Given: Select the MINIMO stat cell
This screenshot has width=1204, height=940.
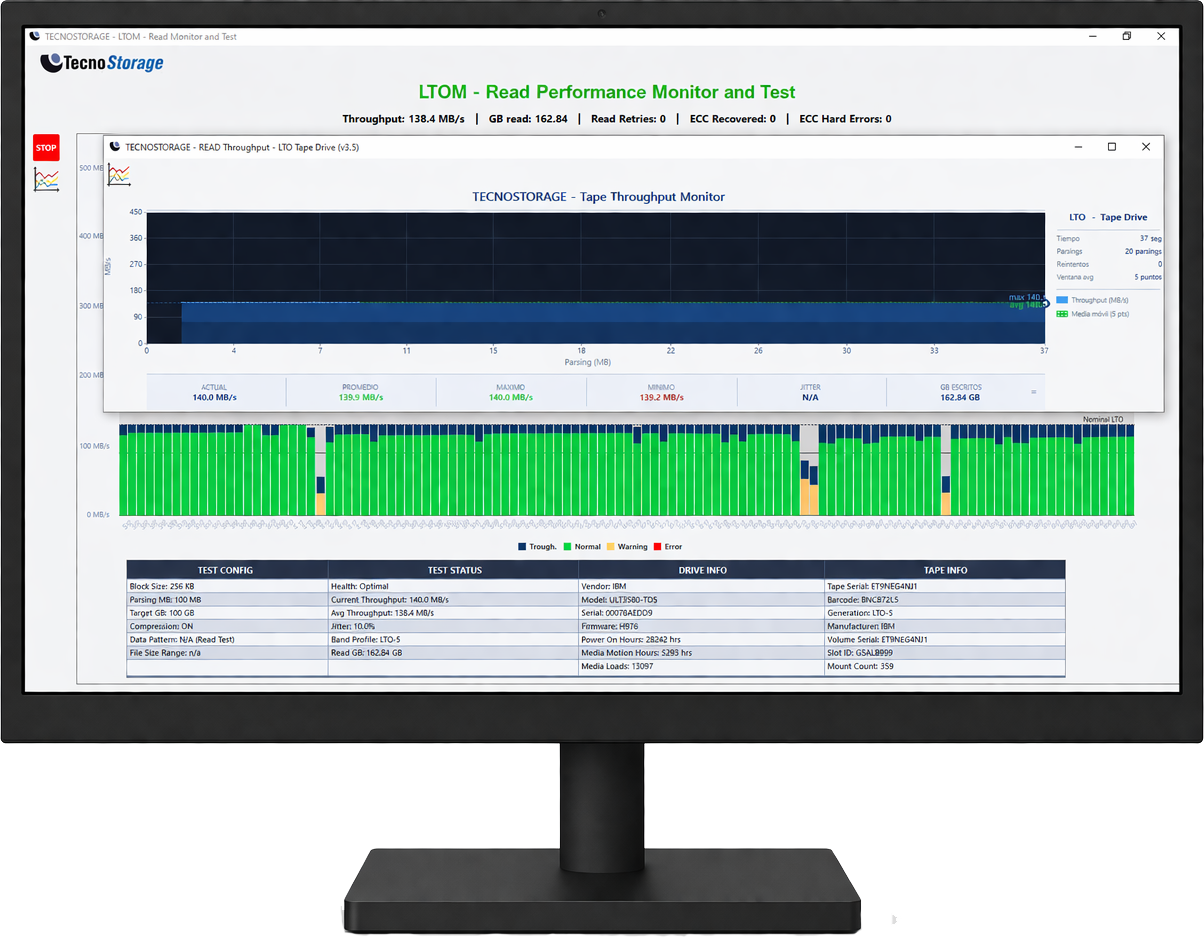Looking at the screenshot, I should click(661, 392).
